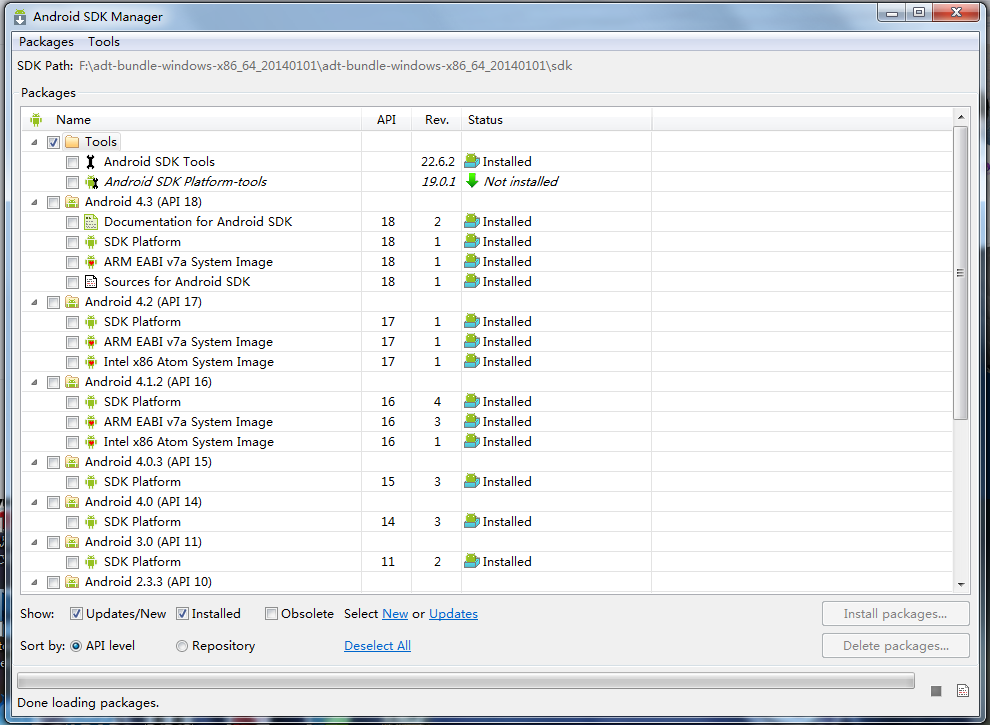990x725 pixels.
Task: Collapse the Android 2.3.3 (API 10) group
Action: pyautogui.click(x=34, y=582)
